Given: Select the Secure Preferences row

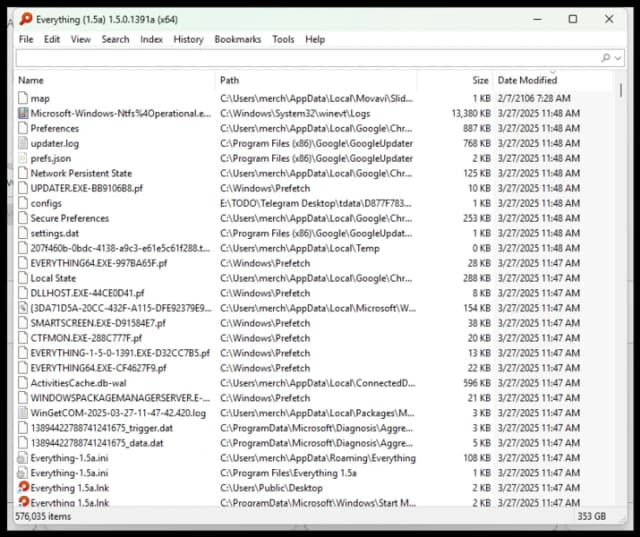Looking at the screenshot, I should (314, 218).
